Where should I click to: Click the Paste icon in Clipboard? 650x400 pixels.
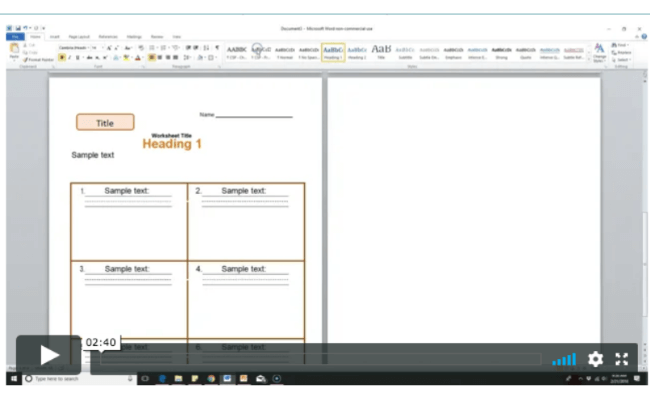tap(14, 49)
